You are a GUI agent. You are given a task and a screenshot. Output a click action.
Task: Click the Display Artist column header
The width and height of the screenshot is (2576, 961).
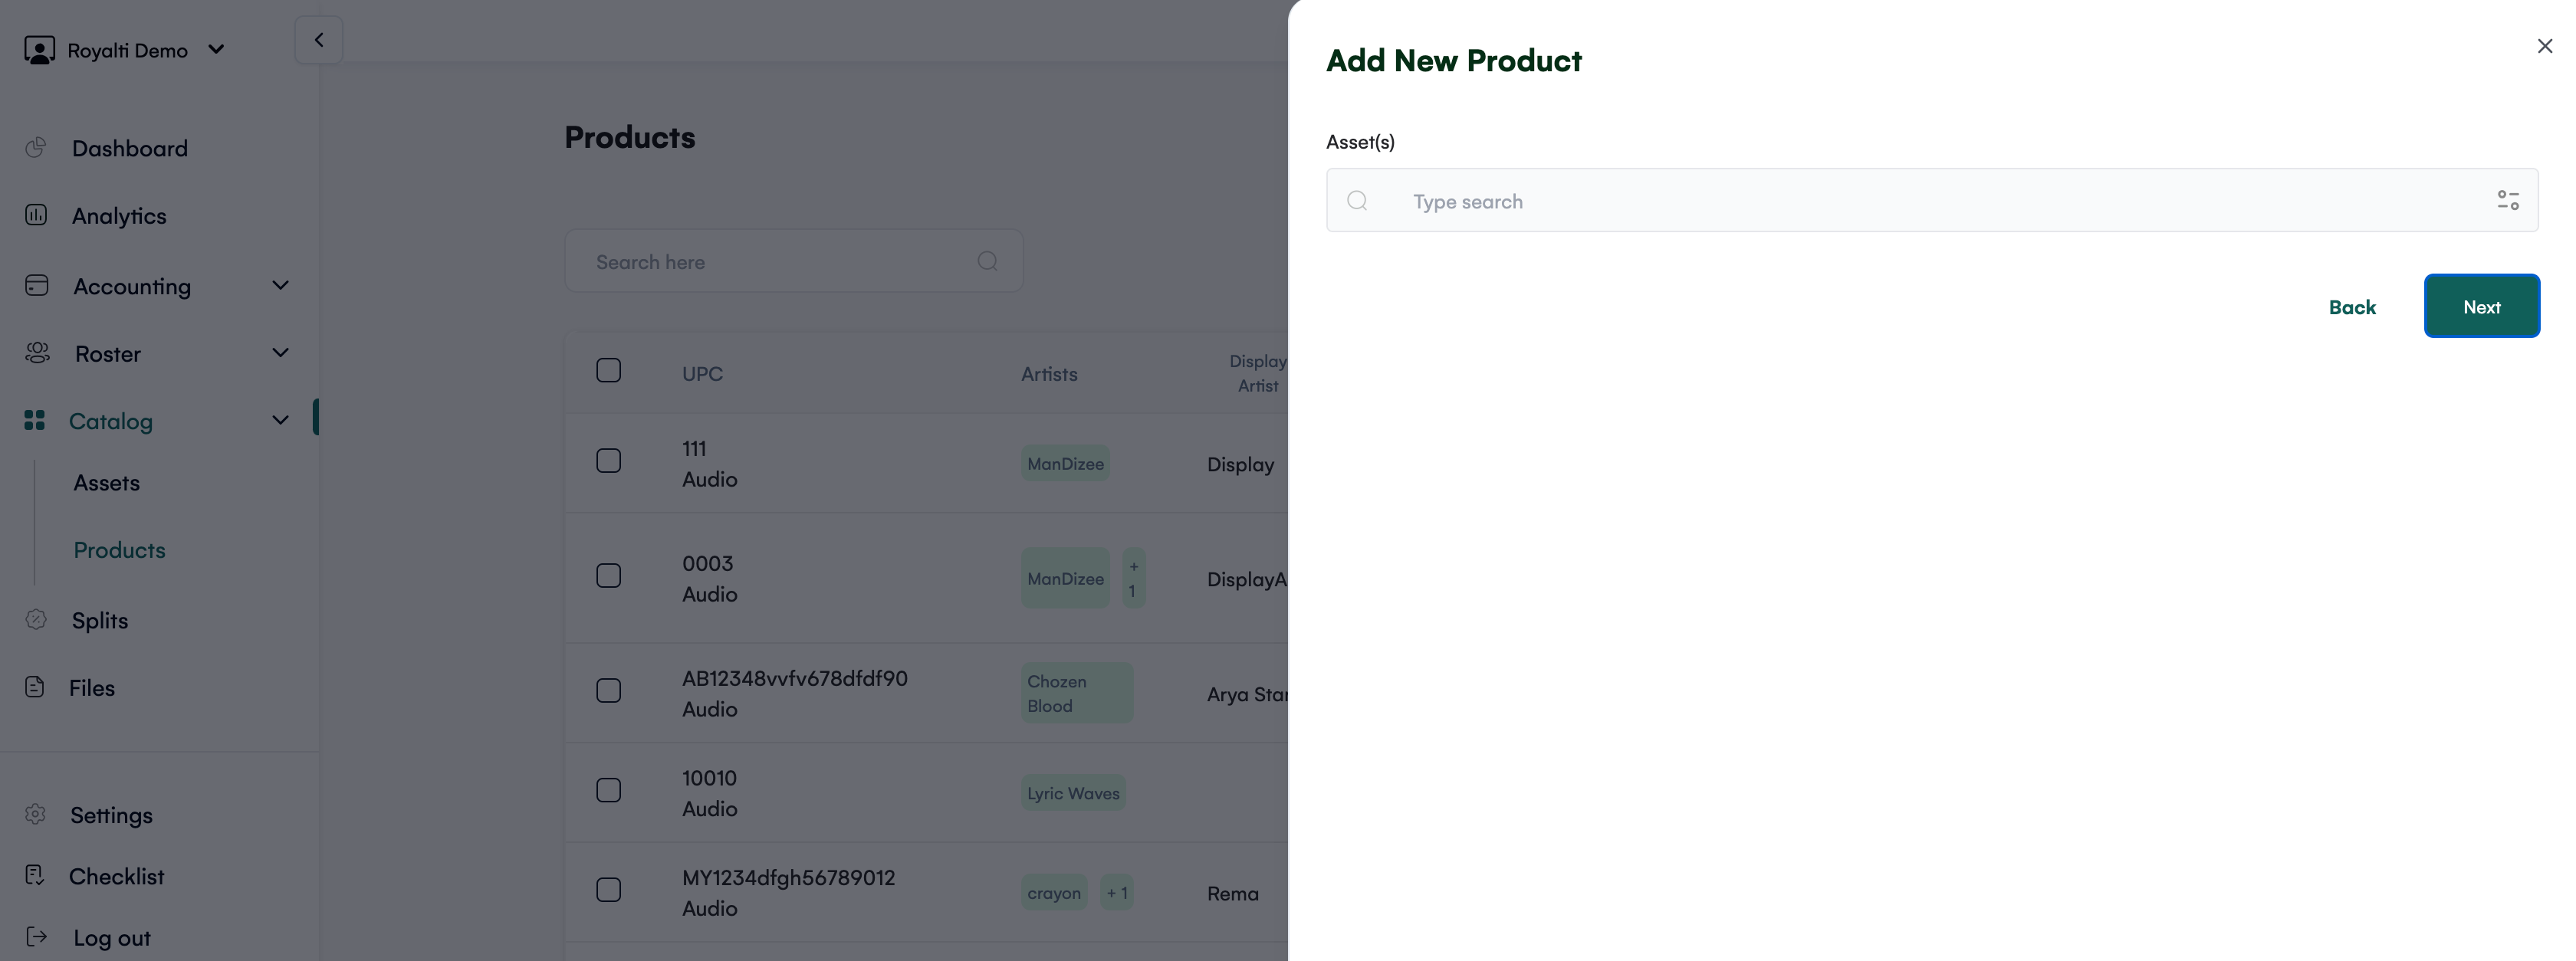pyautogui.click(x=1258, y=373)
